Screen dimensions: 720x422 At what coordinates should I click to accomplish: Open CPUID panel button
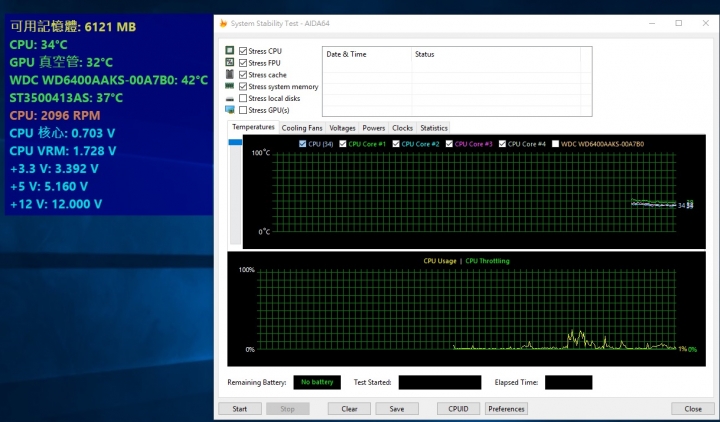pos(458,409)
